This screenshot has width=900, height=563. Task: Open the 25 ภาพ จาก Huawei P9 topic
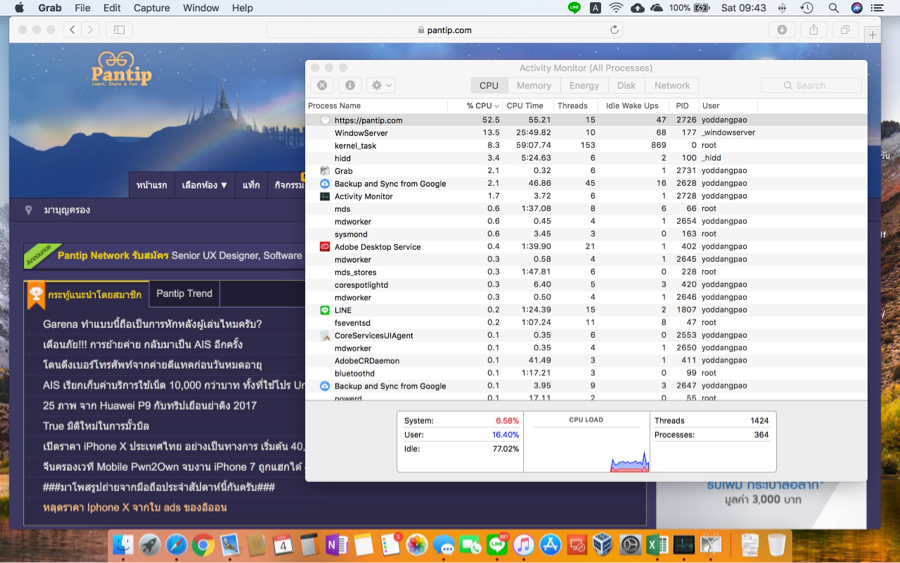pyautogui.click(x=149, y=406)
